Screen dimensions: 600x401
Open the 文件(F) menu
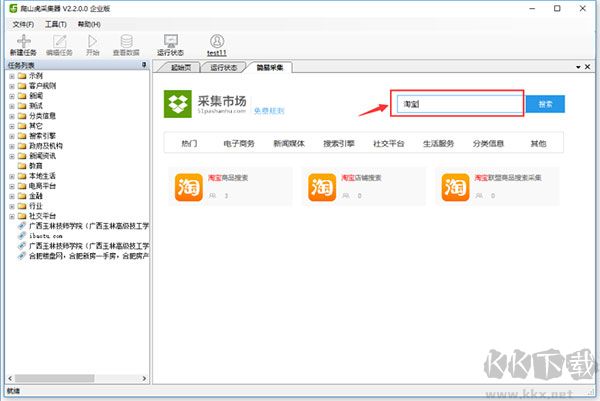[23, 24]
